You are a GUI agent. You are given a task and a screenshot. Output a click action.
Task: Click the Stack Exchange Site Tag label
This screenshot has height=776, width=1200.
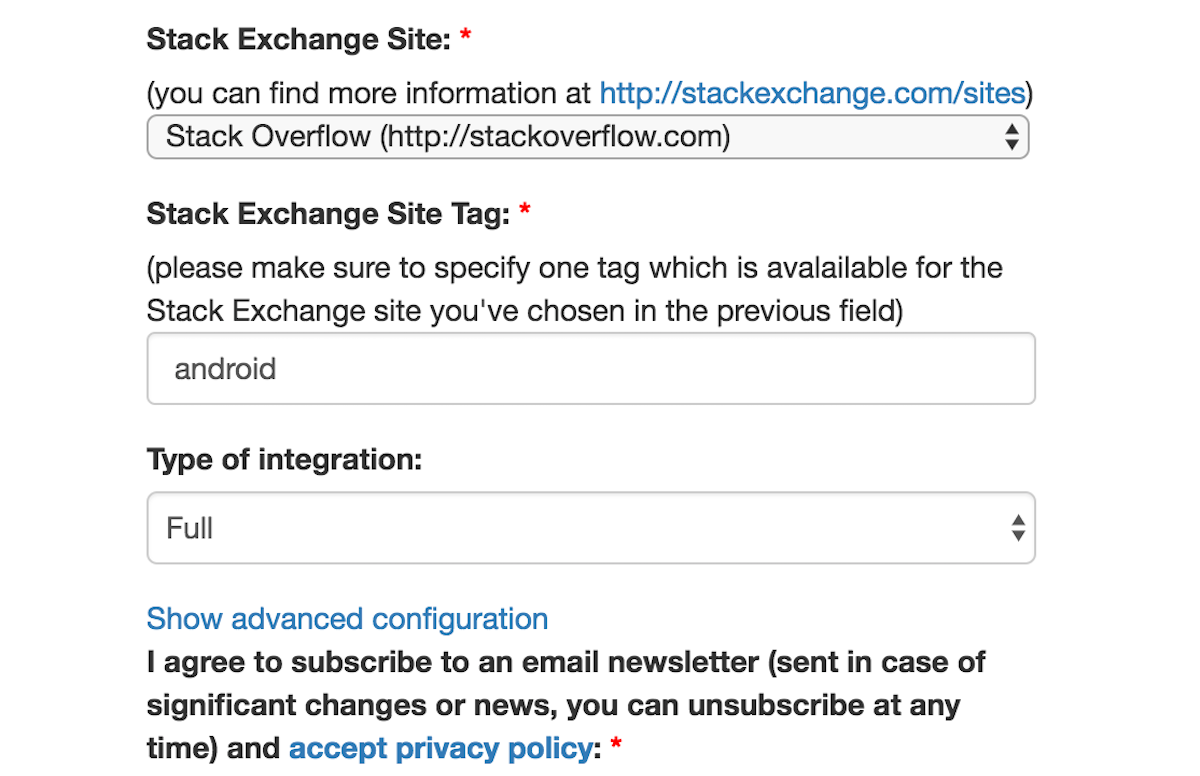pyautogui.click(x=329, y=213)
